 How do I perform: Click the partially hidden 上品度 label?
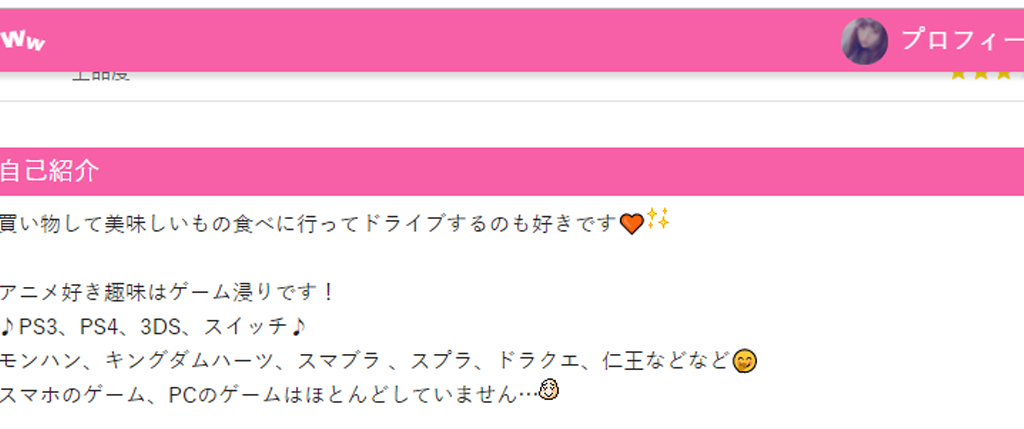pyautogui.click(x=101, y=76)
